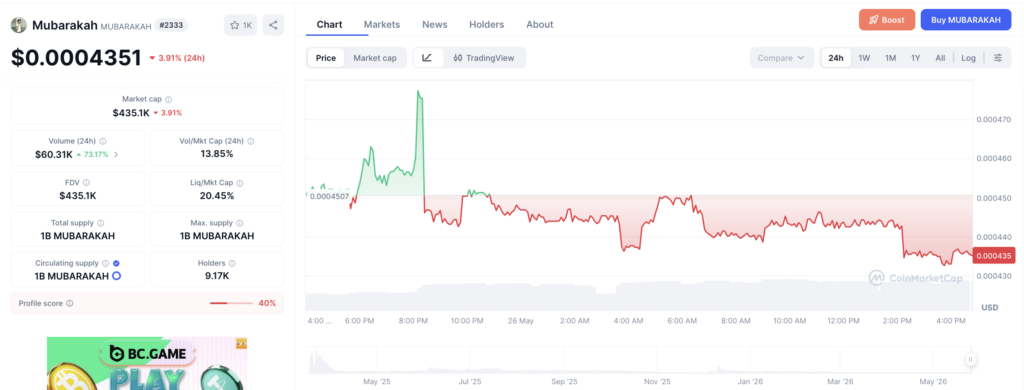Click the historical range navigator strip
This screenshot has width=1024, height=390.
tap(640, 360)
